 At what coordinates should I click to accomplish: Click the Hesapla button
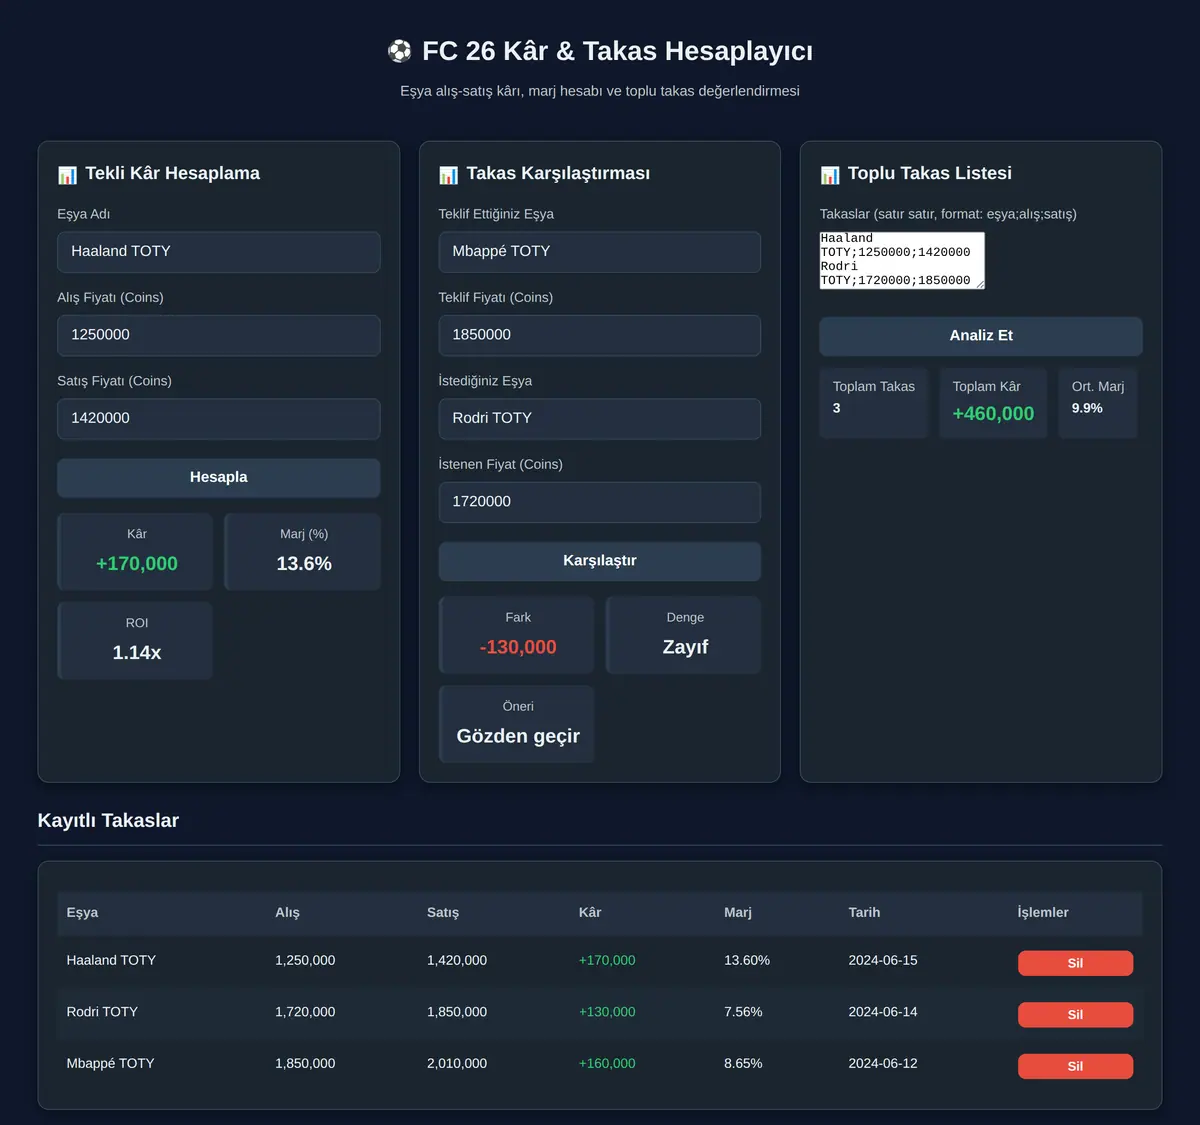click(219, 478)
